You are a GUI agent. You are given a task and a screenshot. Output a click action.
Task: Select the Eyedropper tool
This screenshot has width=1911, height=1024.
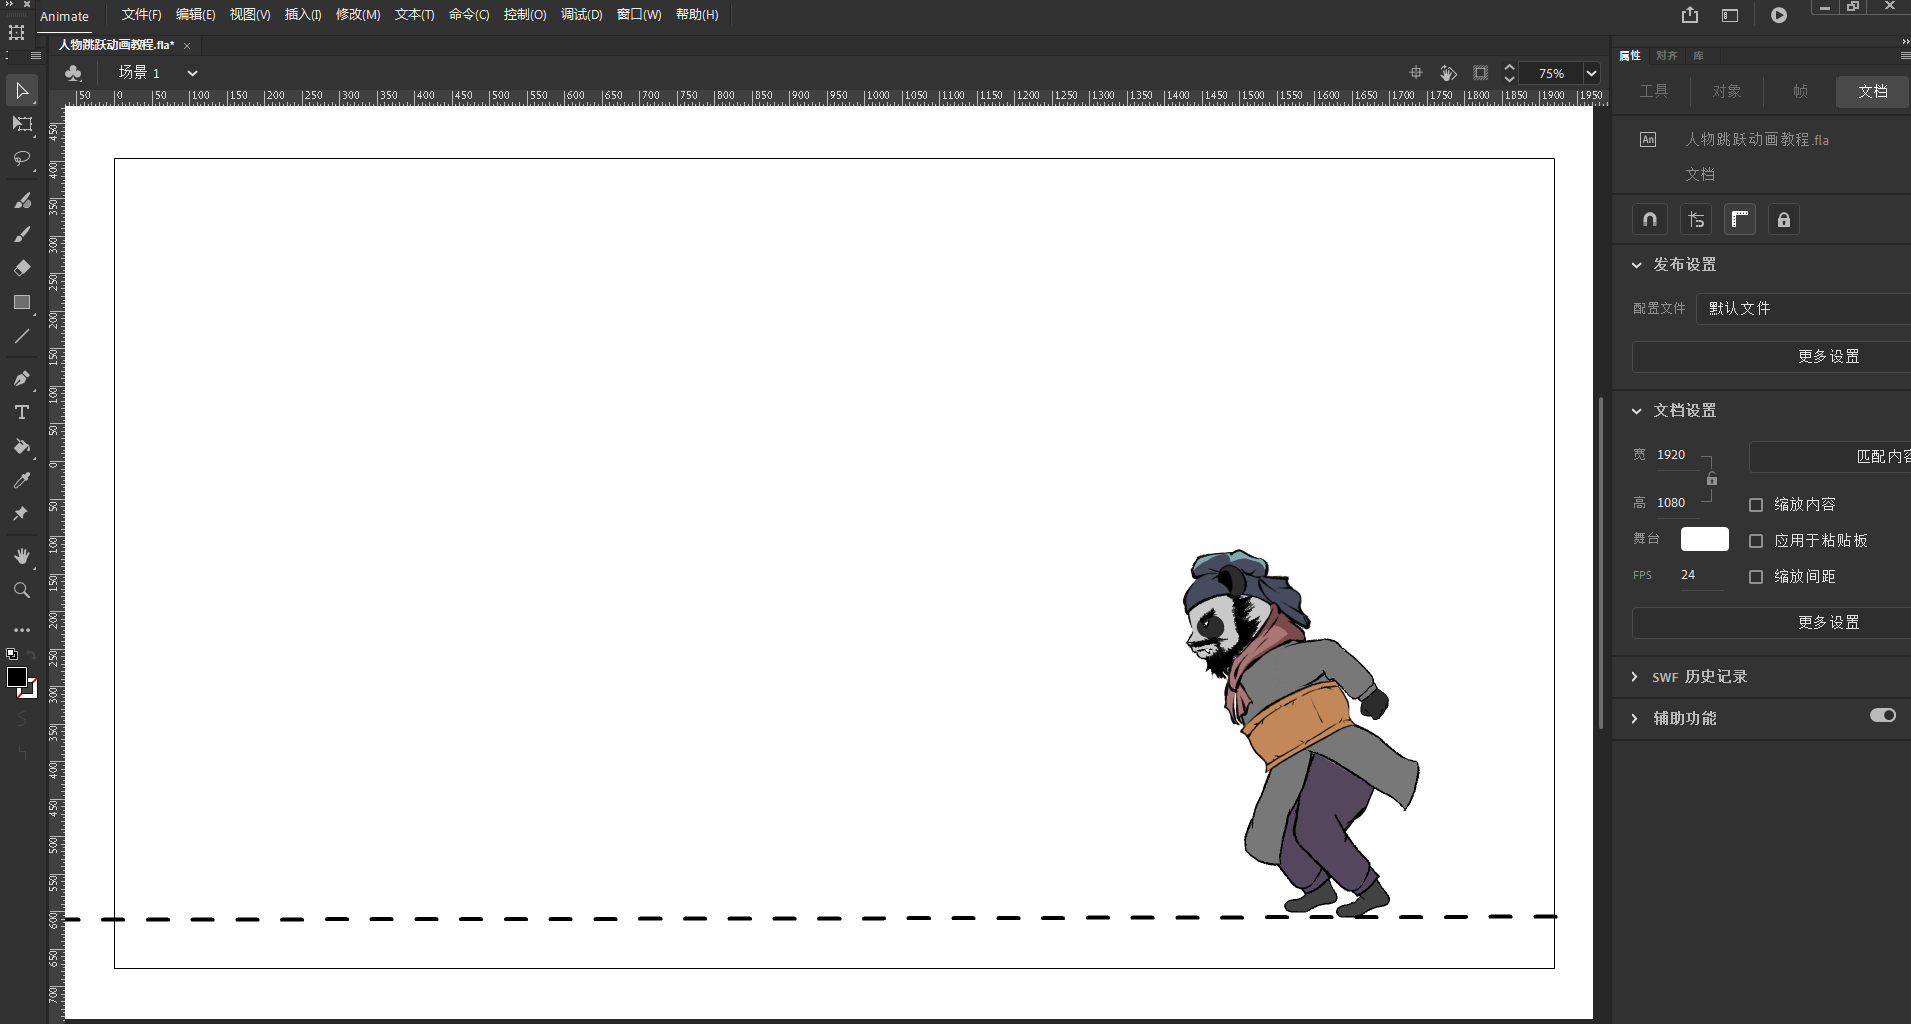pyautogui.click(x=22, y=480)
